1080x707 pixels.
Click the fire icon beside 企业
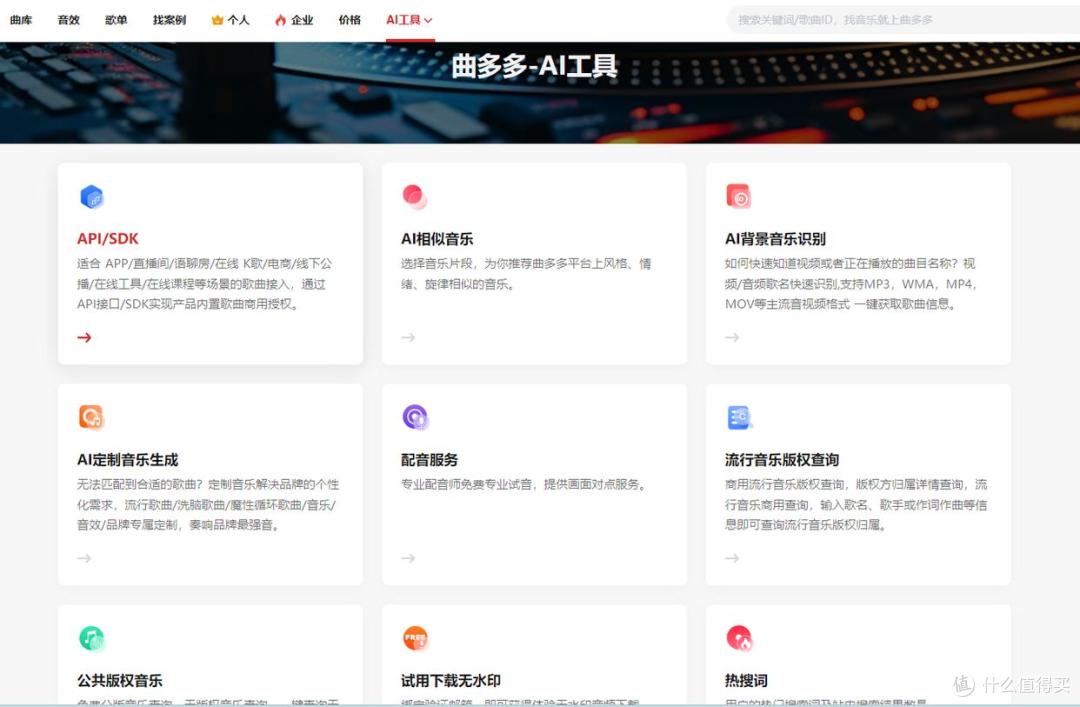pos(280,20)
